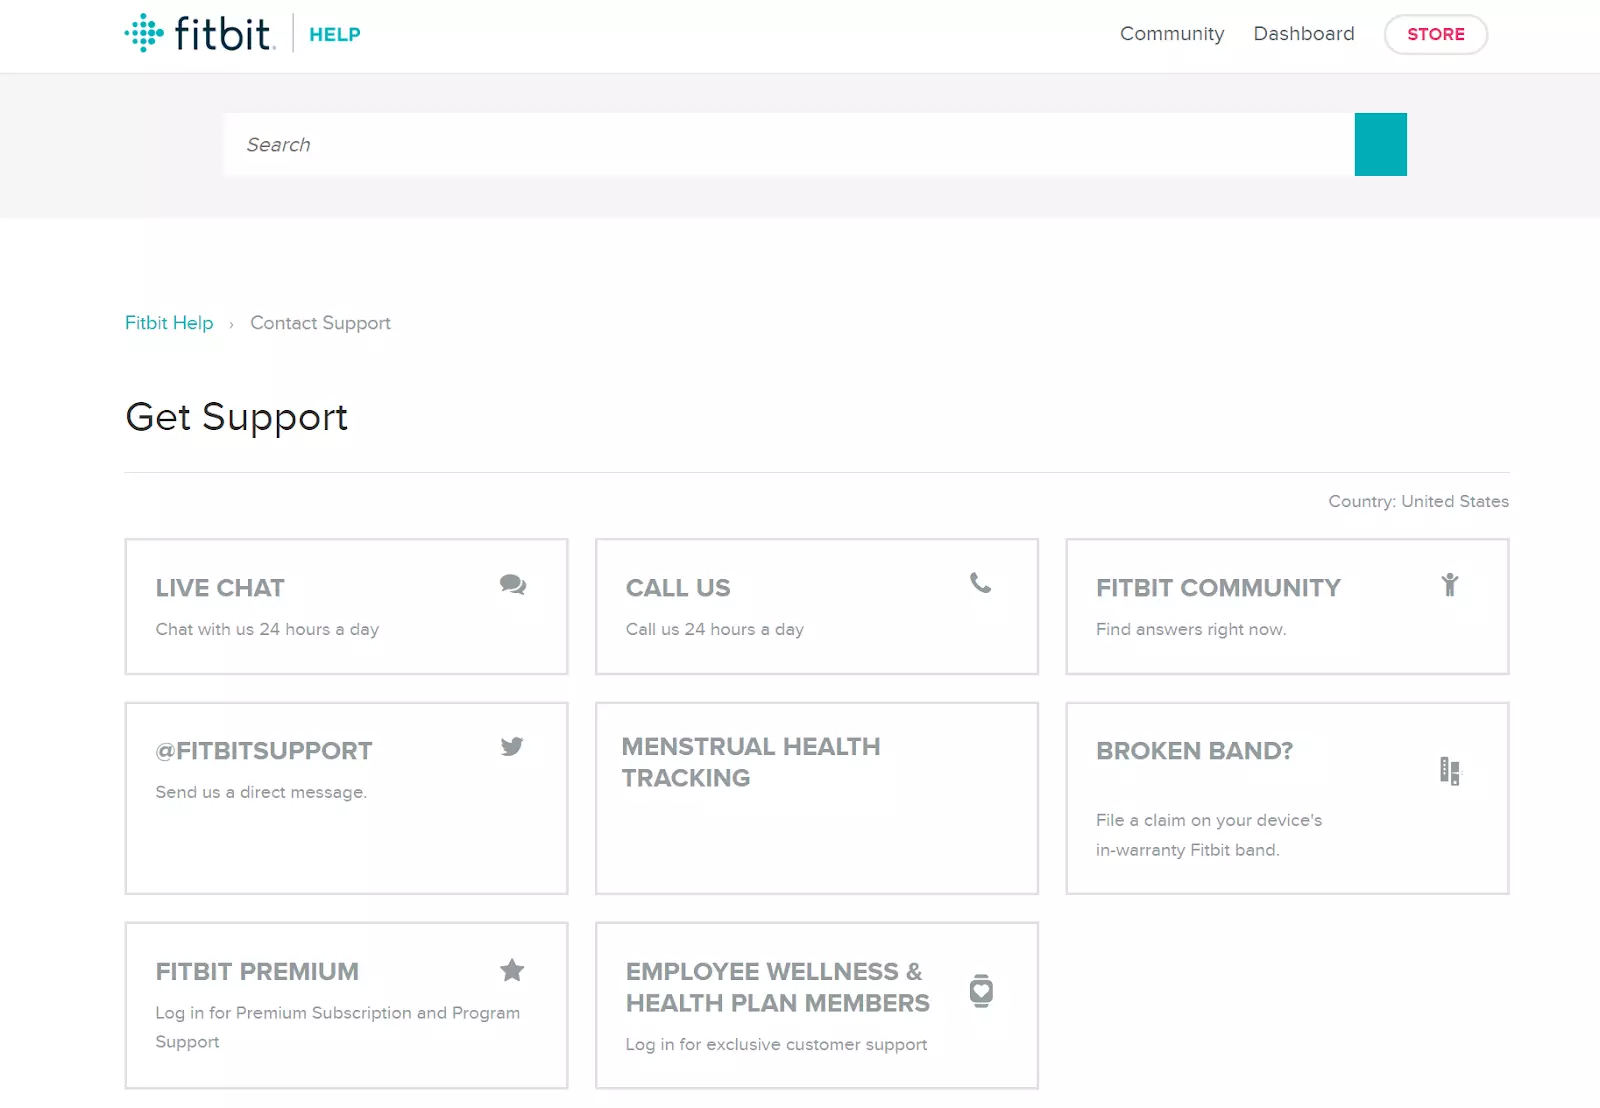Click the teal search magnifier button
Screen dimensions: 1600x1108
pos(1381,145)
